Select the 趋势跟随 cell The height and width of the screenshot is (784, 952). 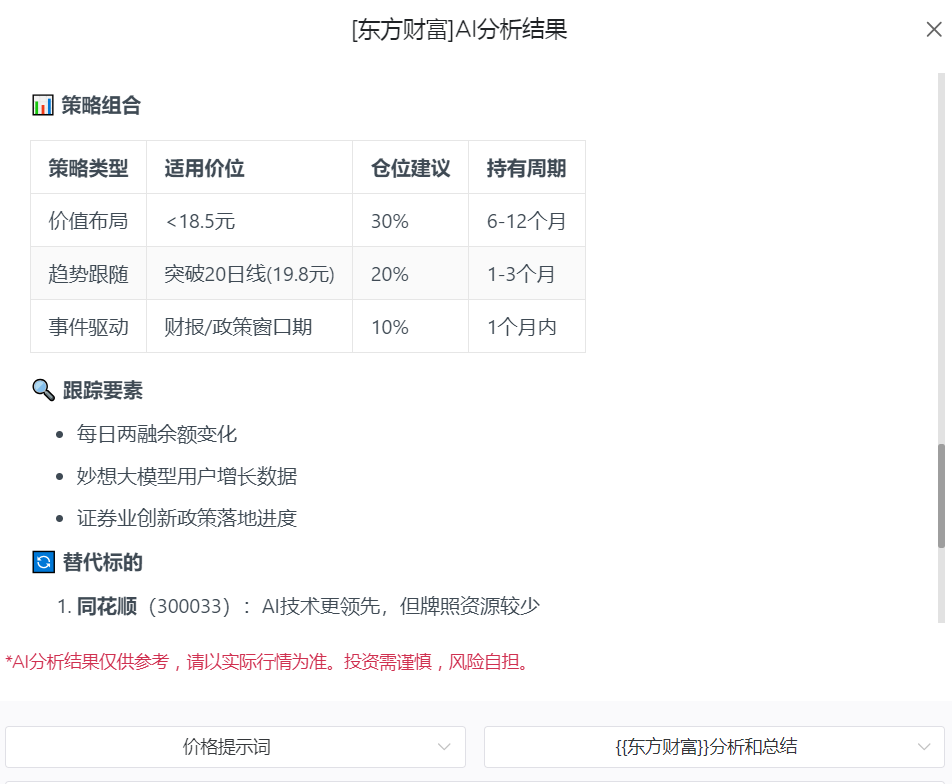click(89, 273)
